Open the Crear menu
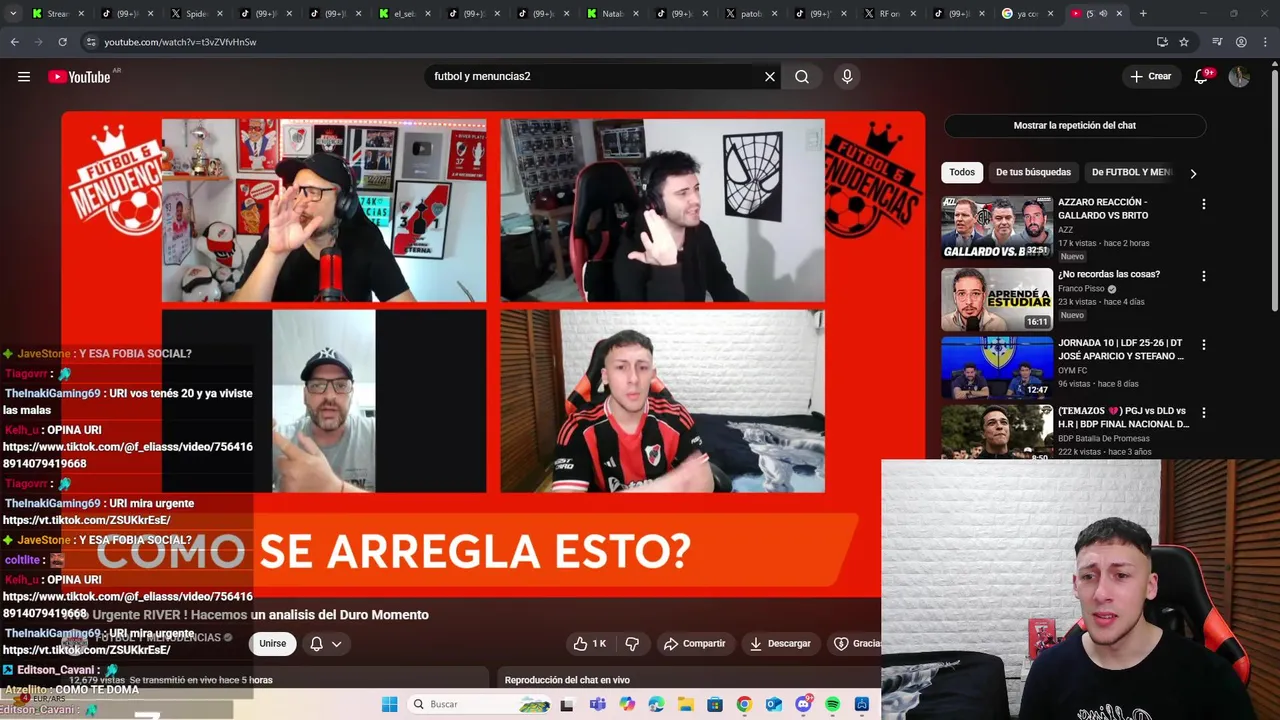 coord(1151,76)
